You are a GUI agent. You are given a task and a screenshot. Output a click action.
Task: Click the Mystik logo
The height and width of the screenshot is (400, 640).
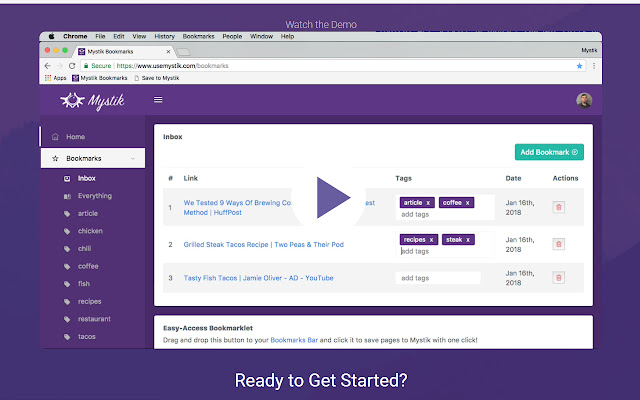pos(92,100)
